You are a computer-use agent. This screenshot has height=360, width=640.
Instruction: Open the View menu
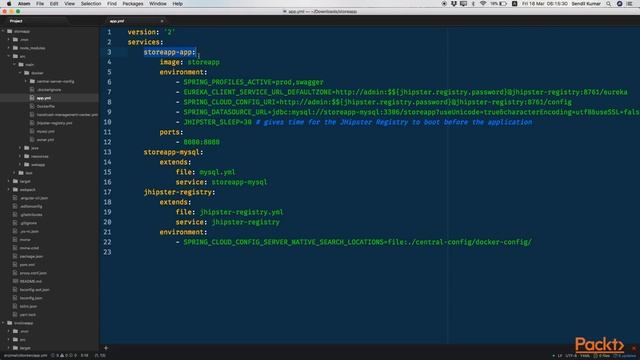click(69, 4)
